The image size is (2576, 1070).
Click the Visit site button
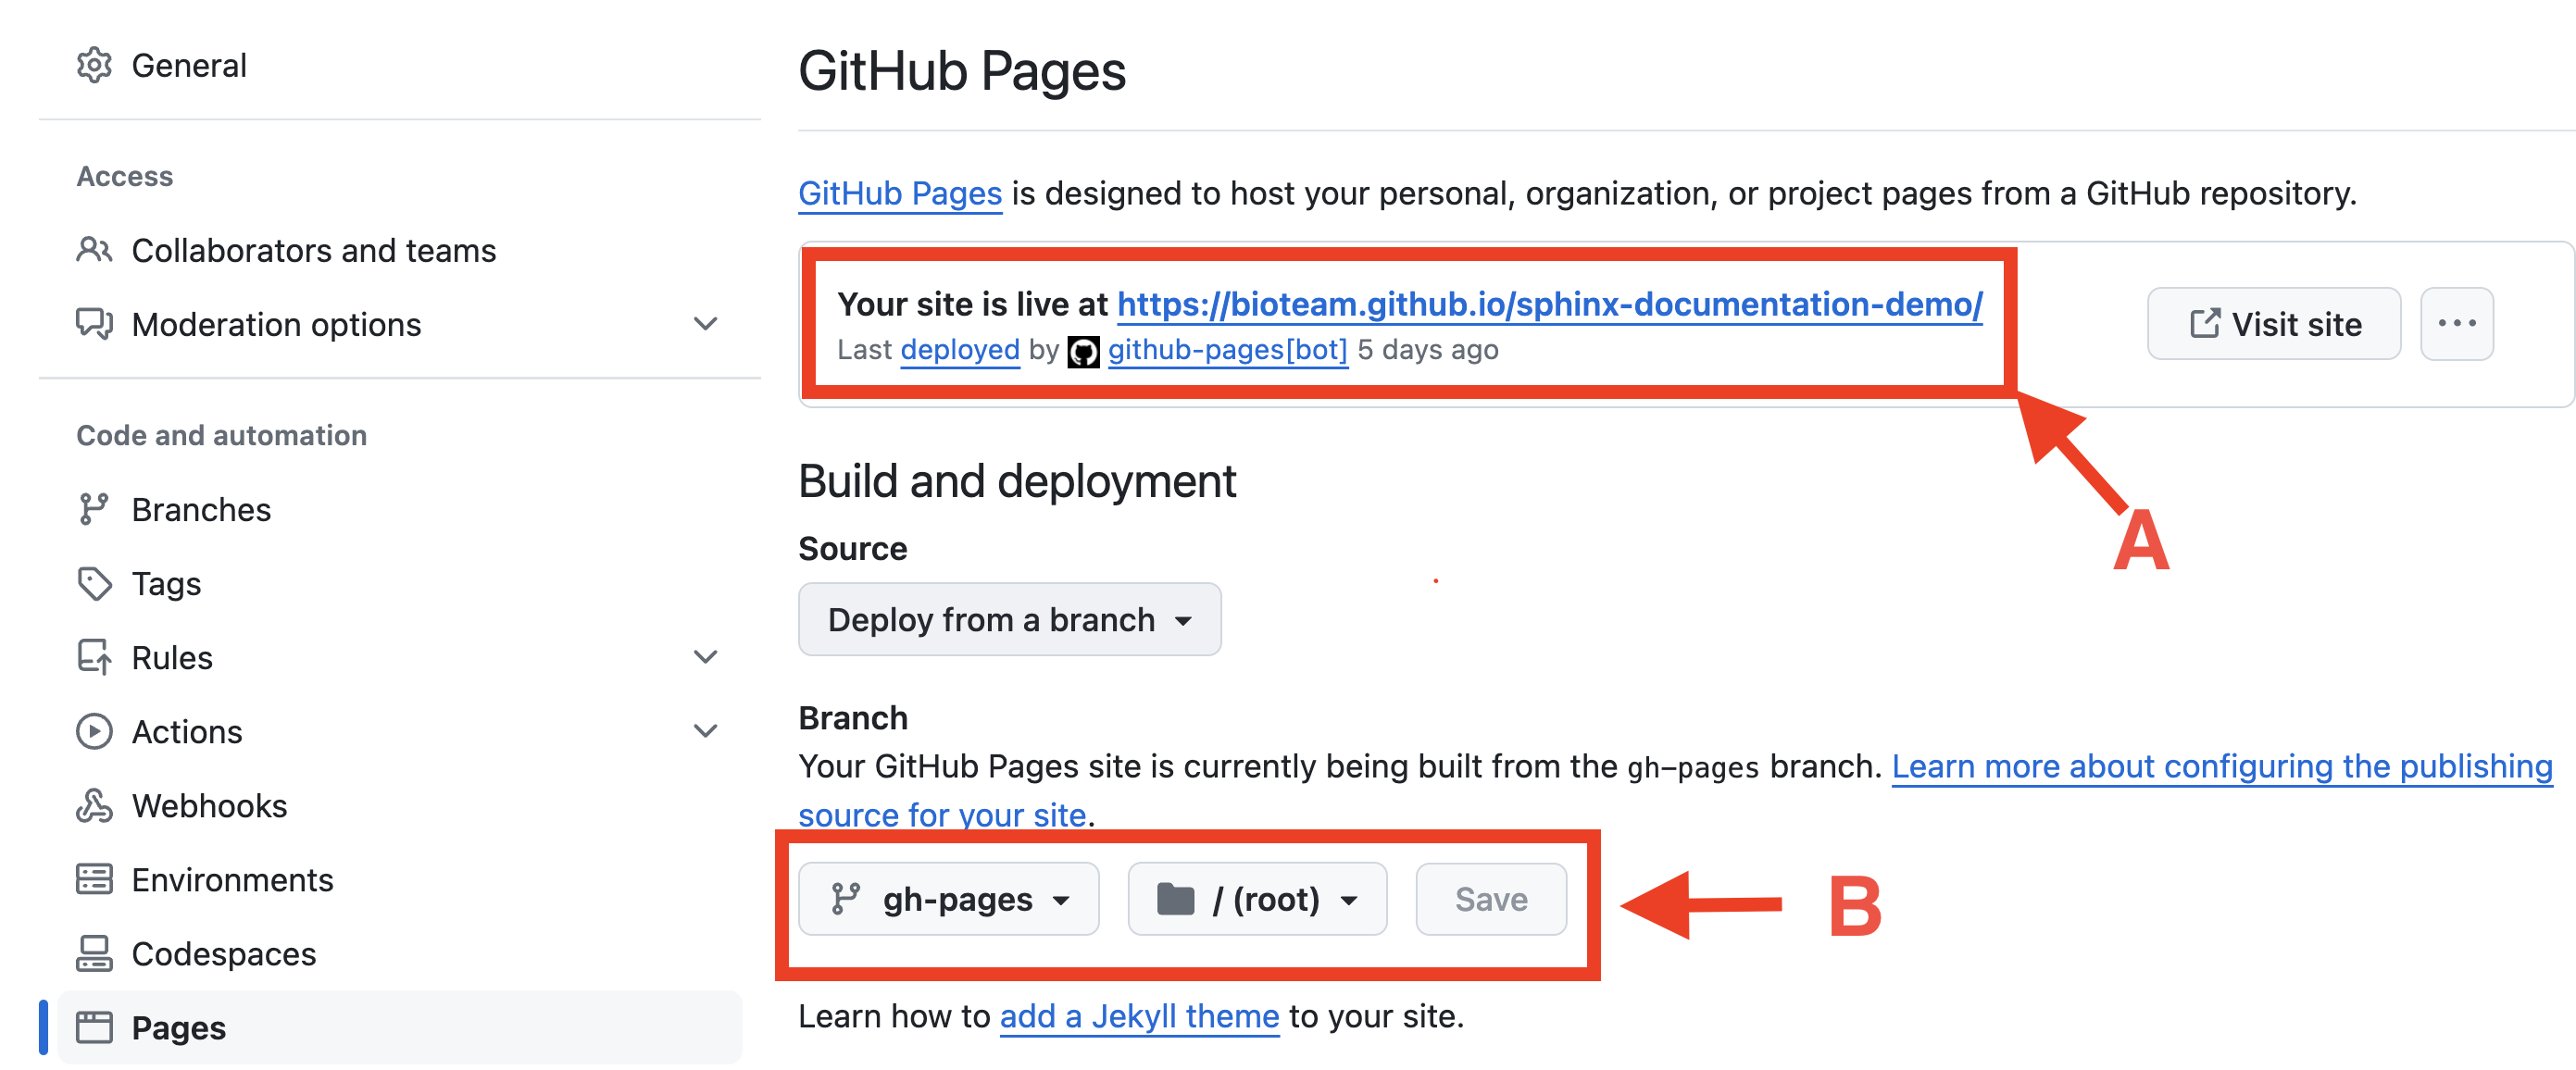pos(2273,324)
